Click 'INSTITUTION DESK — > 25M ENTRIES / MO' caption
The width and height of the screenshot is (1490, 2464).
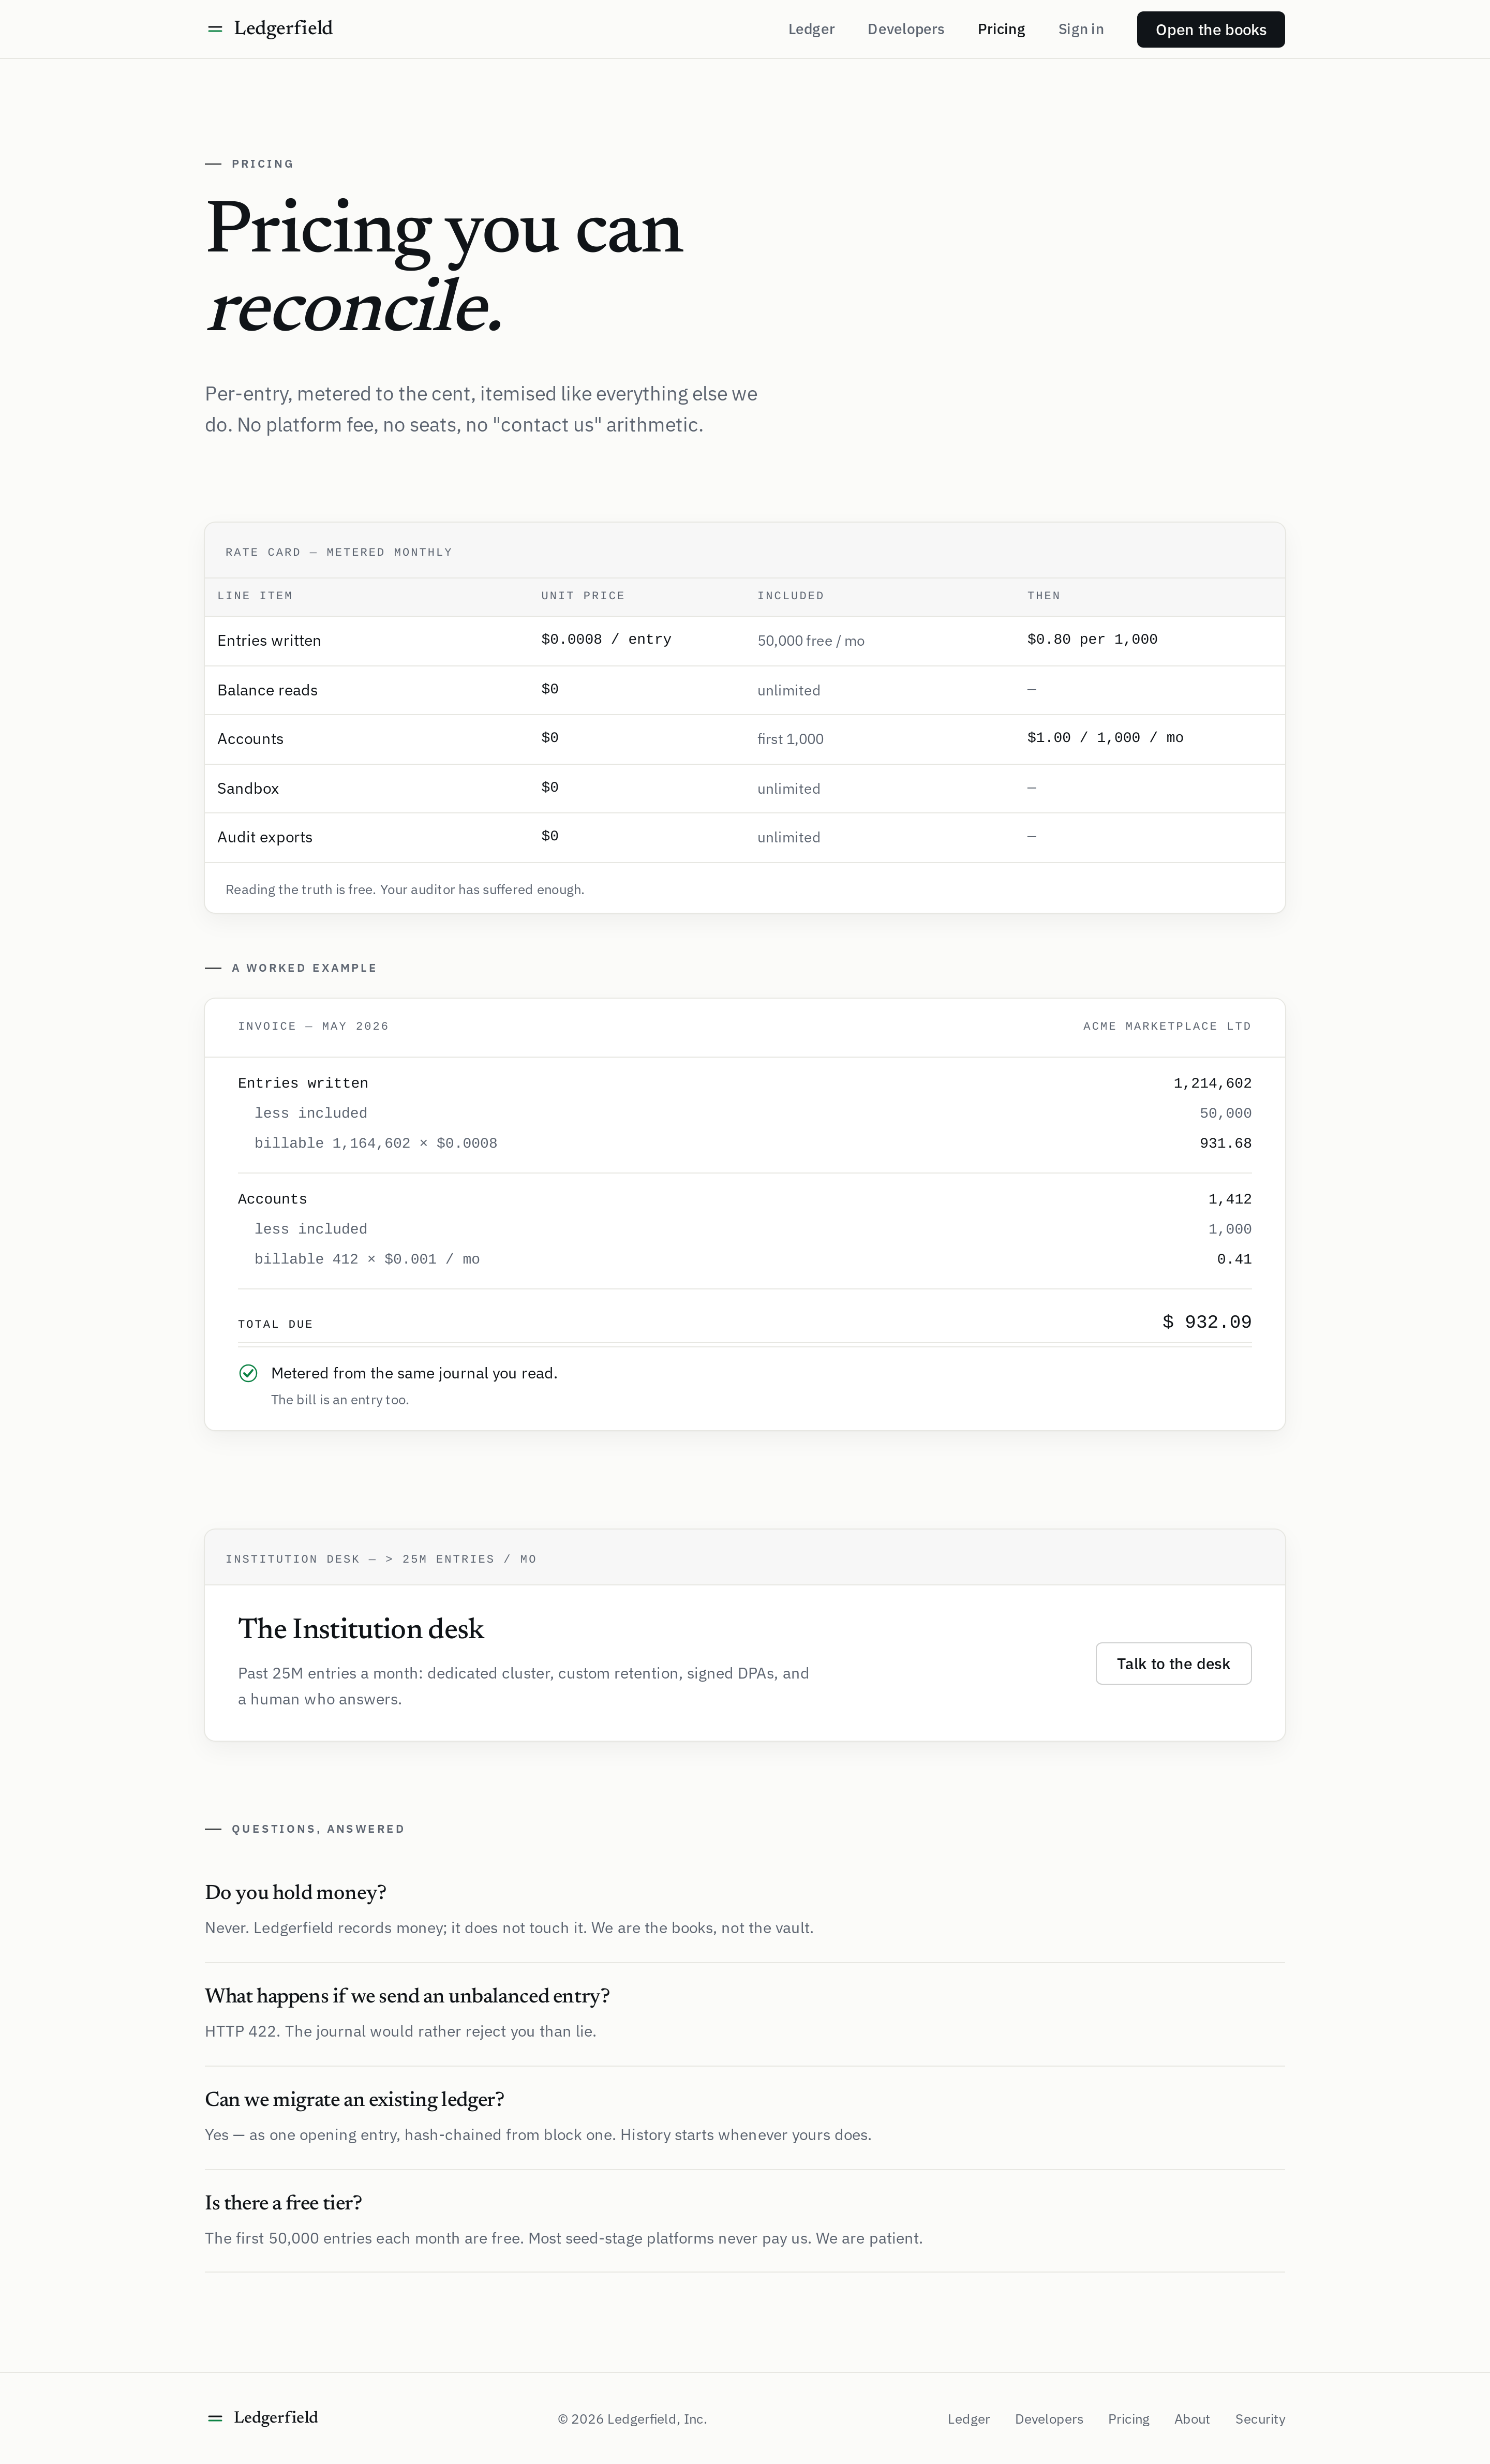click(381, 1559)
